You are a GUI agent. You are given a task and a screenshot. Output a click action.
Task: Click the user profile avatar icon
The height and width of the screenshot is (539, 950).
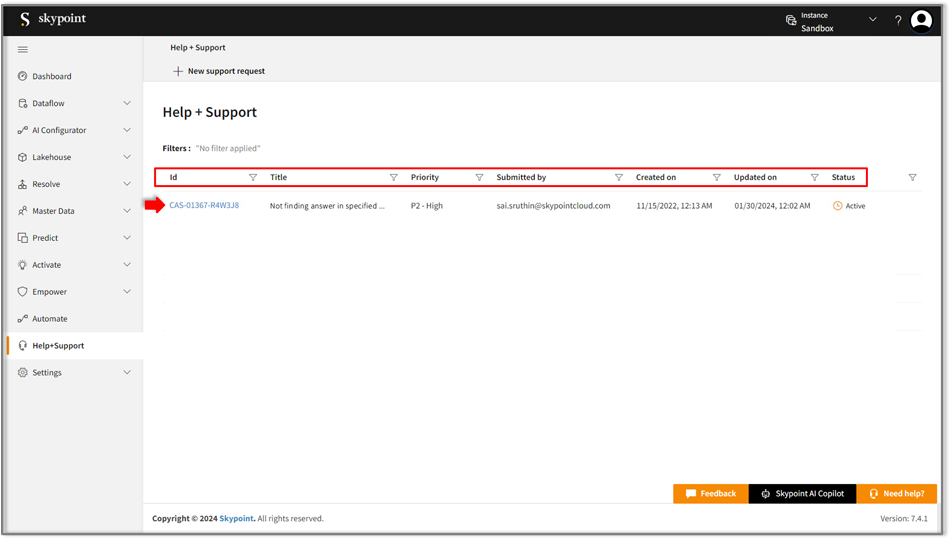pos(921,21)
